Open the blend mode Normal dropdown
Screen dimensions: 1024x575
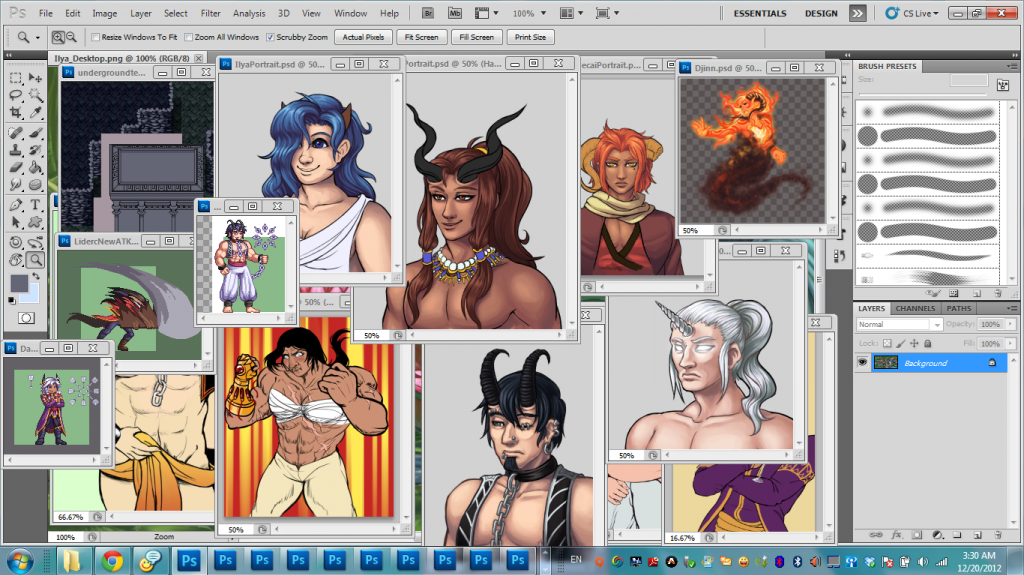[899, 324]
